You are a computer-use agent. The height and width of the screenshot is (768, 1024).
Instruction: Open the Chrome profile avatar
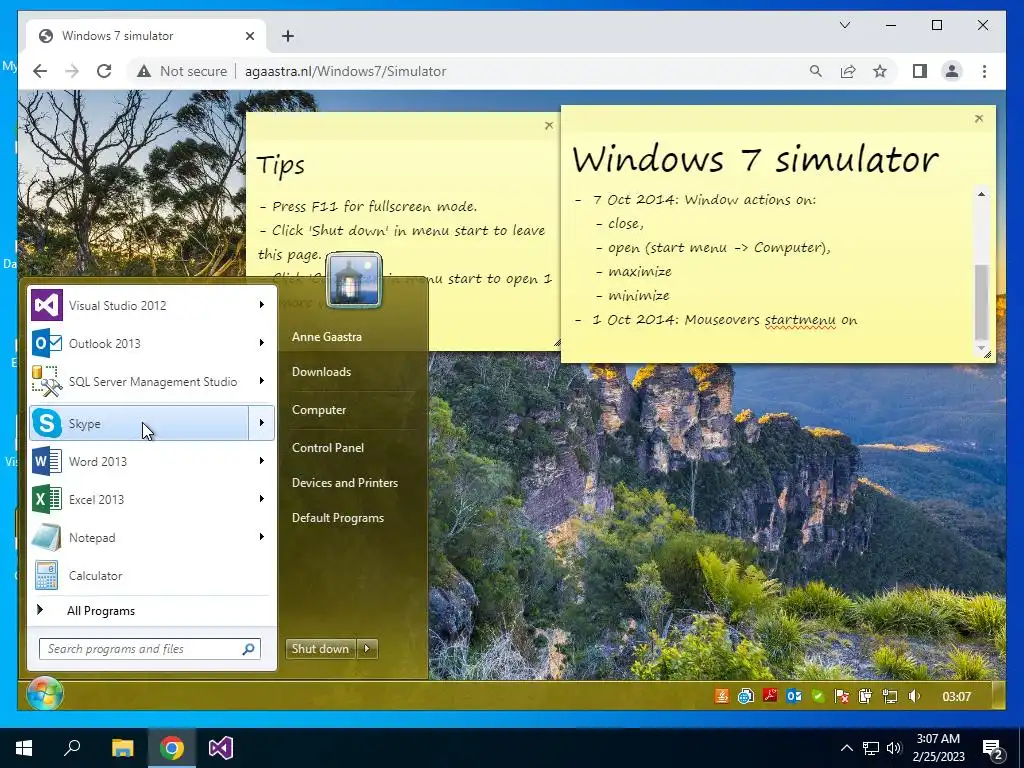tap(952, 71)
